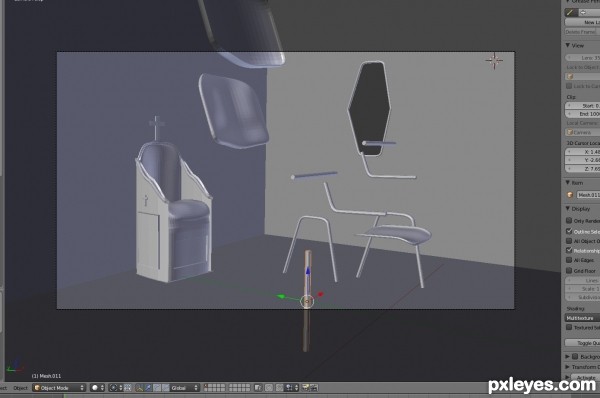Toggle lock camera and layers to scene
The height and width of the screenshot is (398, 600).
coord(258,388)
